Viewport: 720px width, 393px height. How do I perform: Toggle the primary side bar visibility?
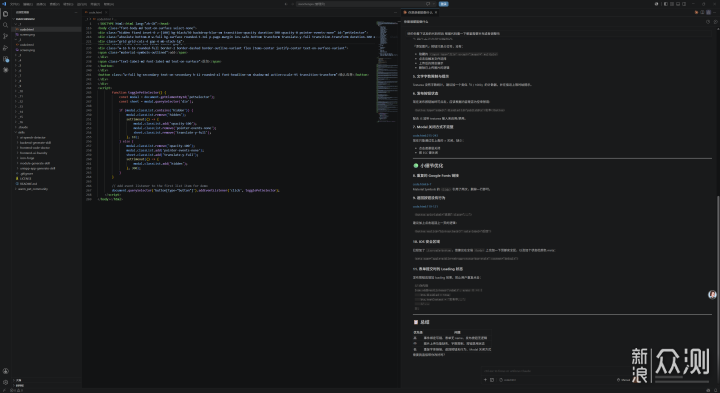point(666,4)
